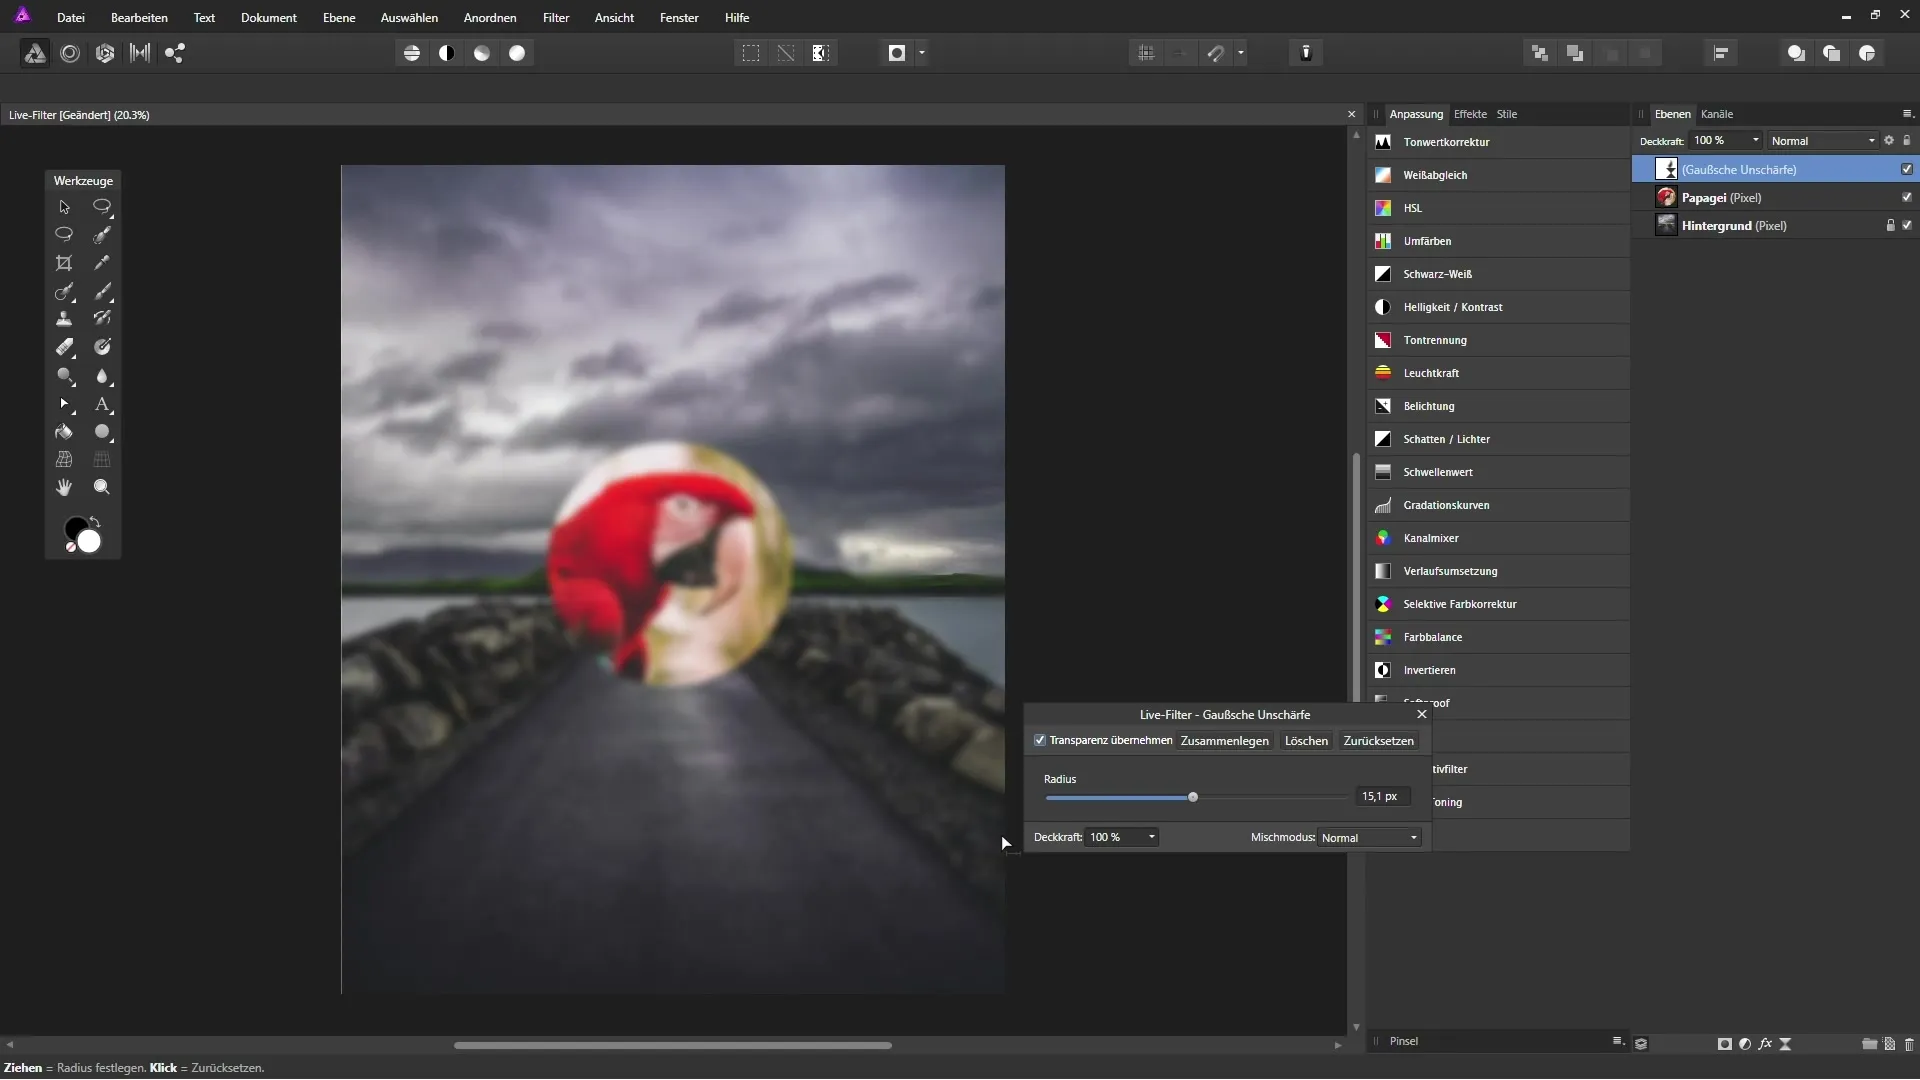Image resolution: width=1920 pixels, height=1080 pixels.
Task: Click the Radius value field
Action: [1383, 796]
